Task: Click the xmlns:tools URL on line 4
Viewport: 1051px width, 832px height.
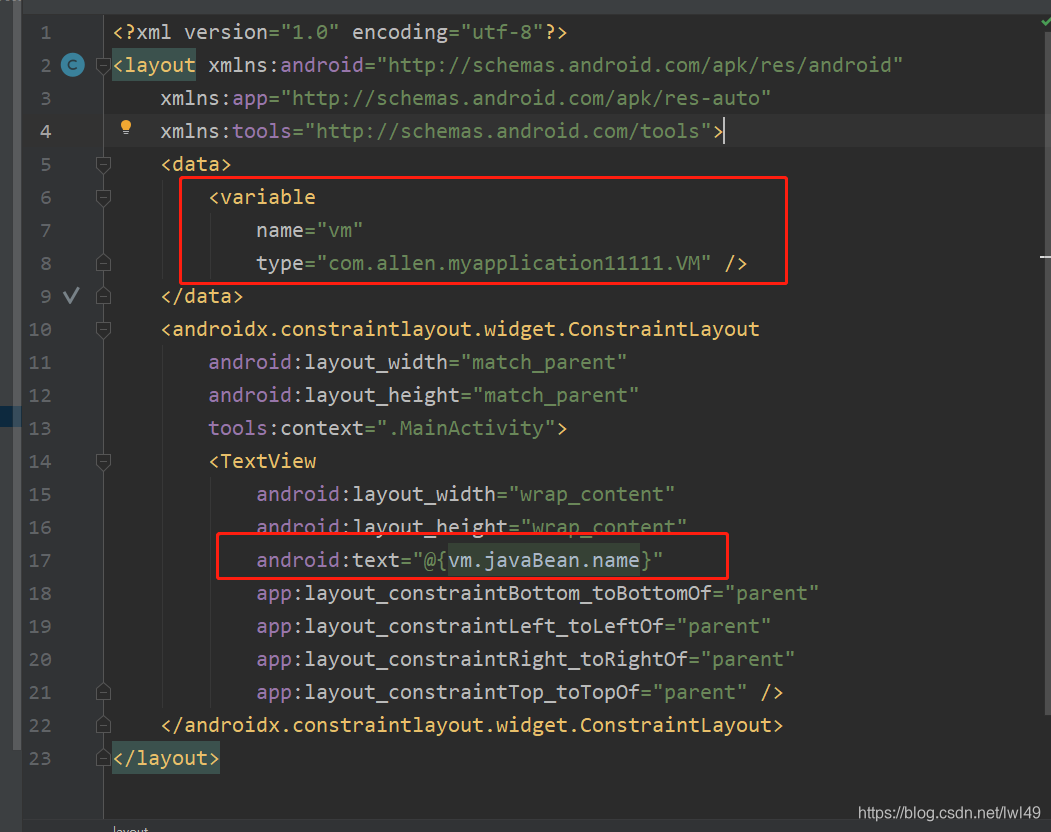Action: point(508,131)
